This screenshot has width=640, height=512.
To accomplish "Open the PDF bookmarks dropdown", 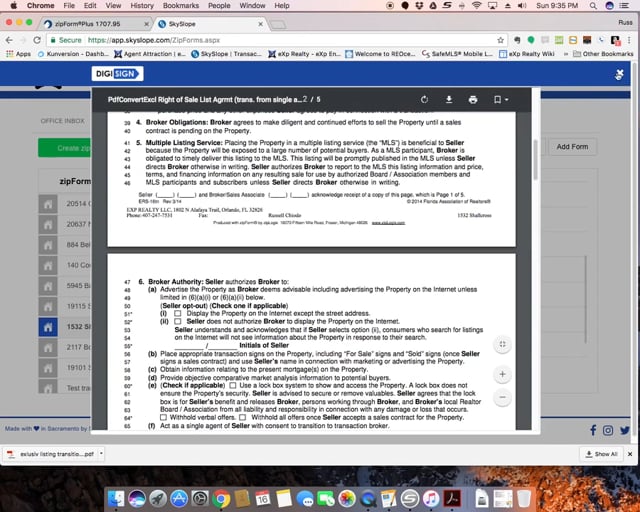I will click(500, 100).
